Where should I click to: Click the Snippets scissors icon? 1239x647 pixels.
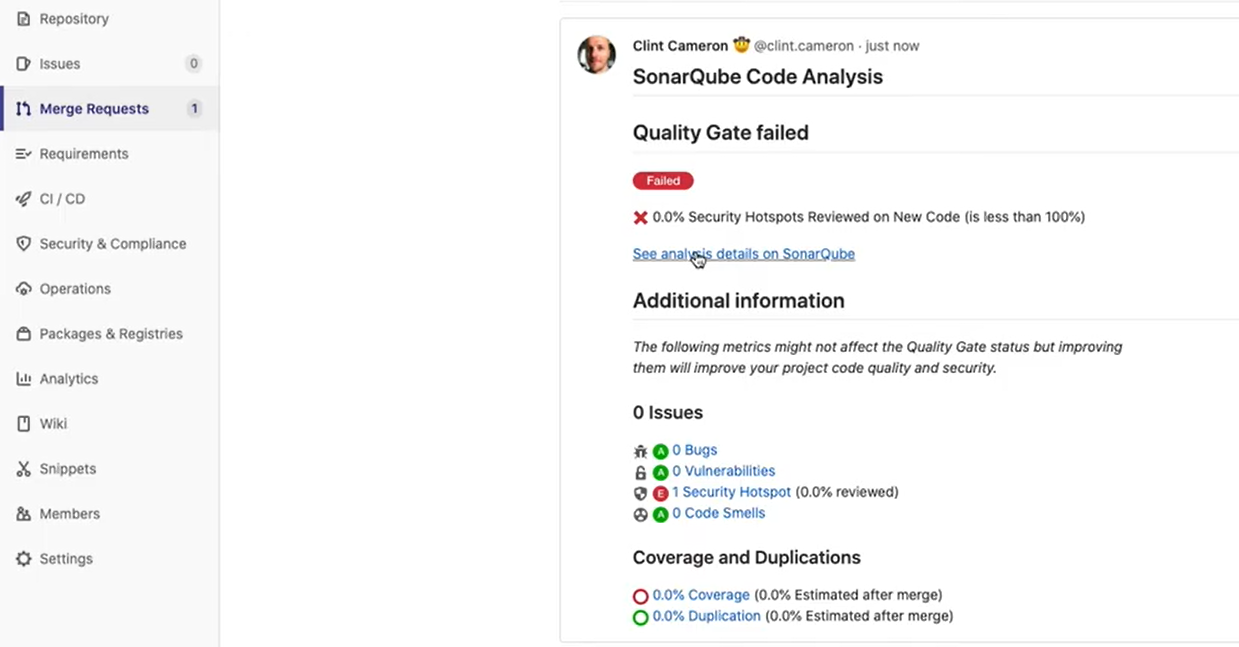(x=24, y=469)
